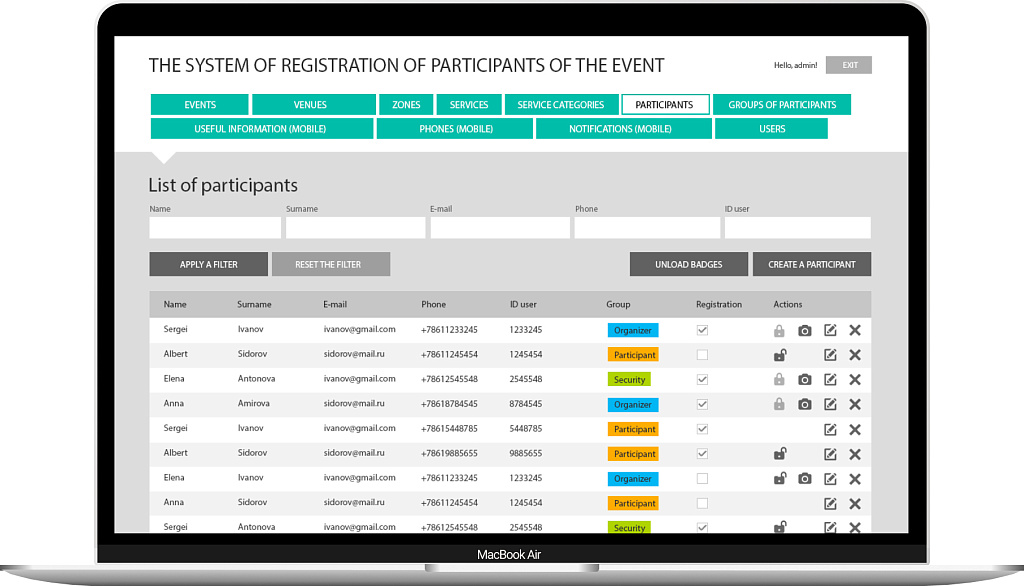Delete Albert Sidorov with ID 9885655

coord(855,454)
